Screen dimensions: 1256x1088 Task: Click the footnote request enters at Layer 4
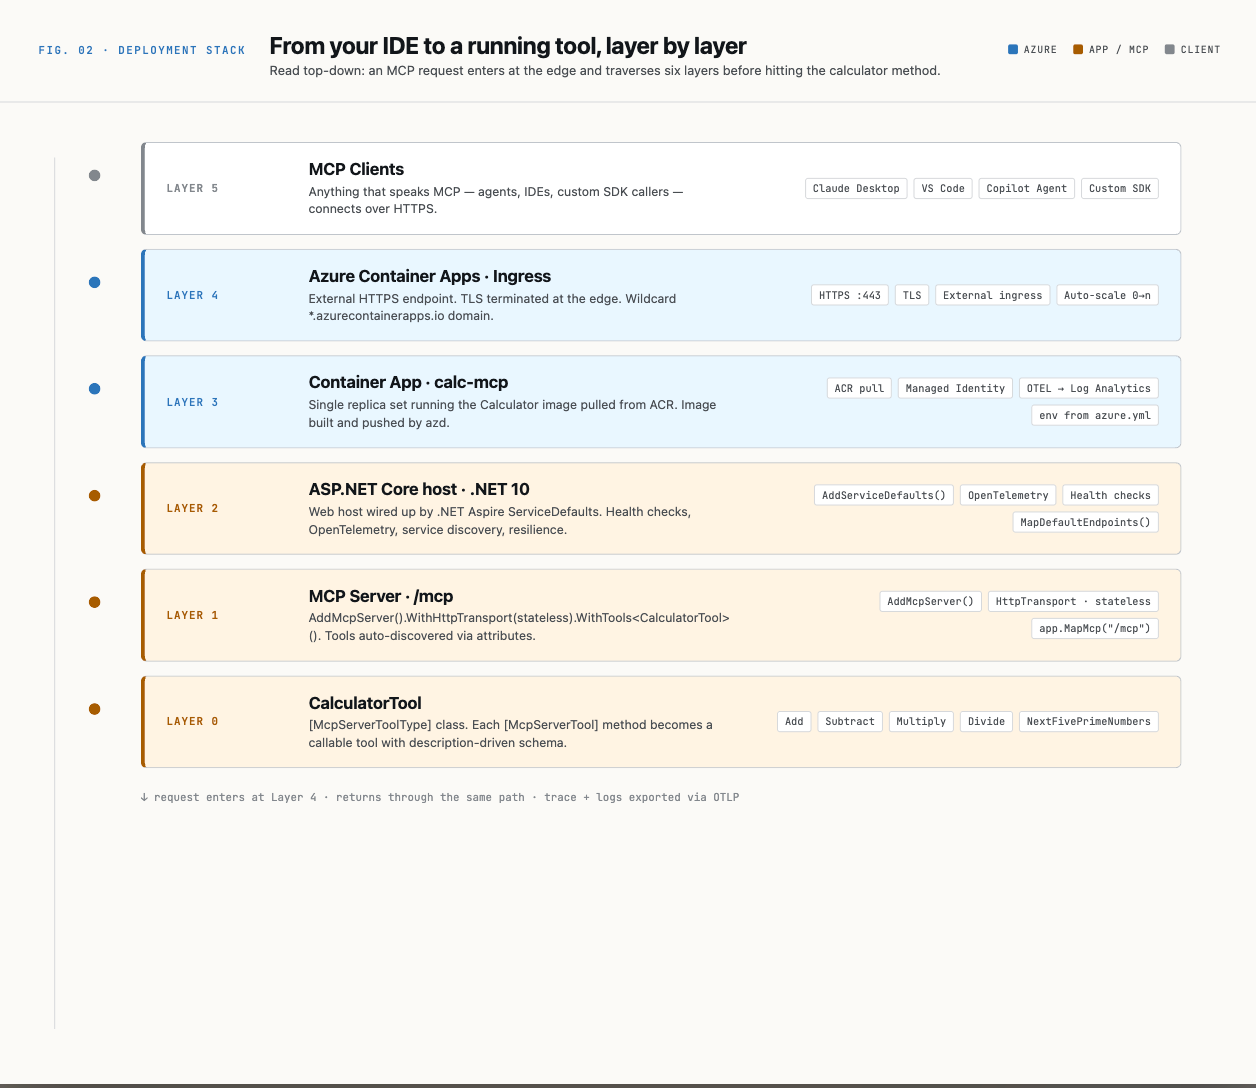click(440, 797)
